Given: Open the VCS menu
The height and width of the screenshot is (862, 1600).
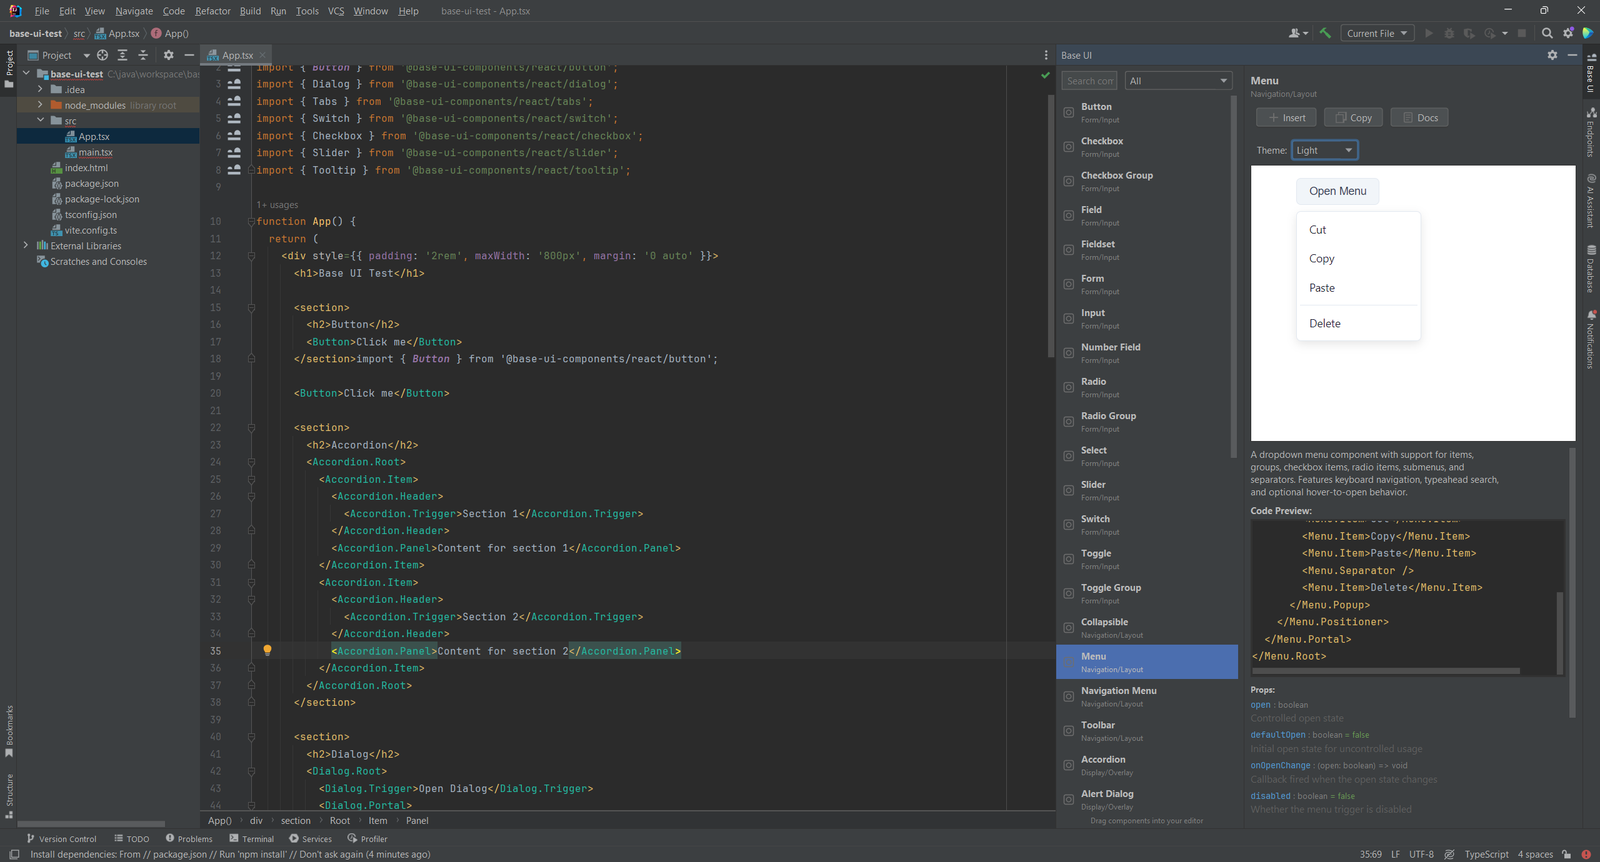Looking at the screenshot, I should tap(336, 11).
